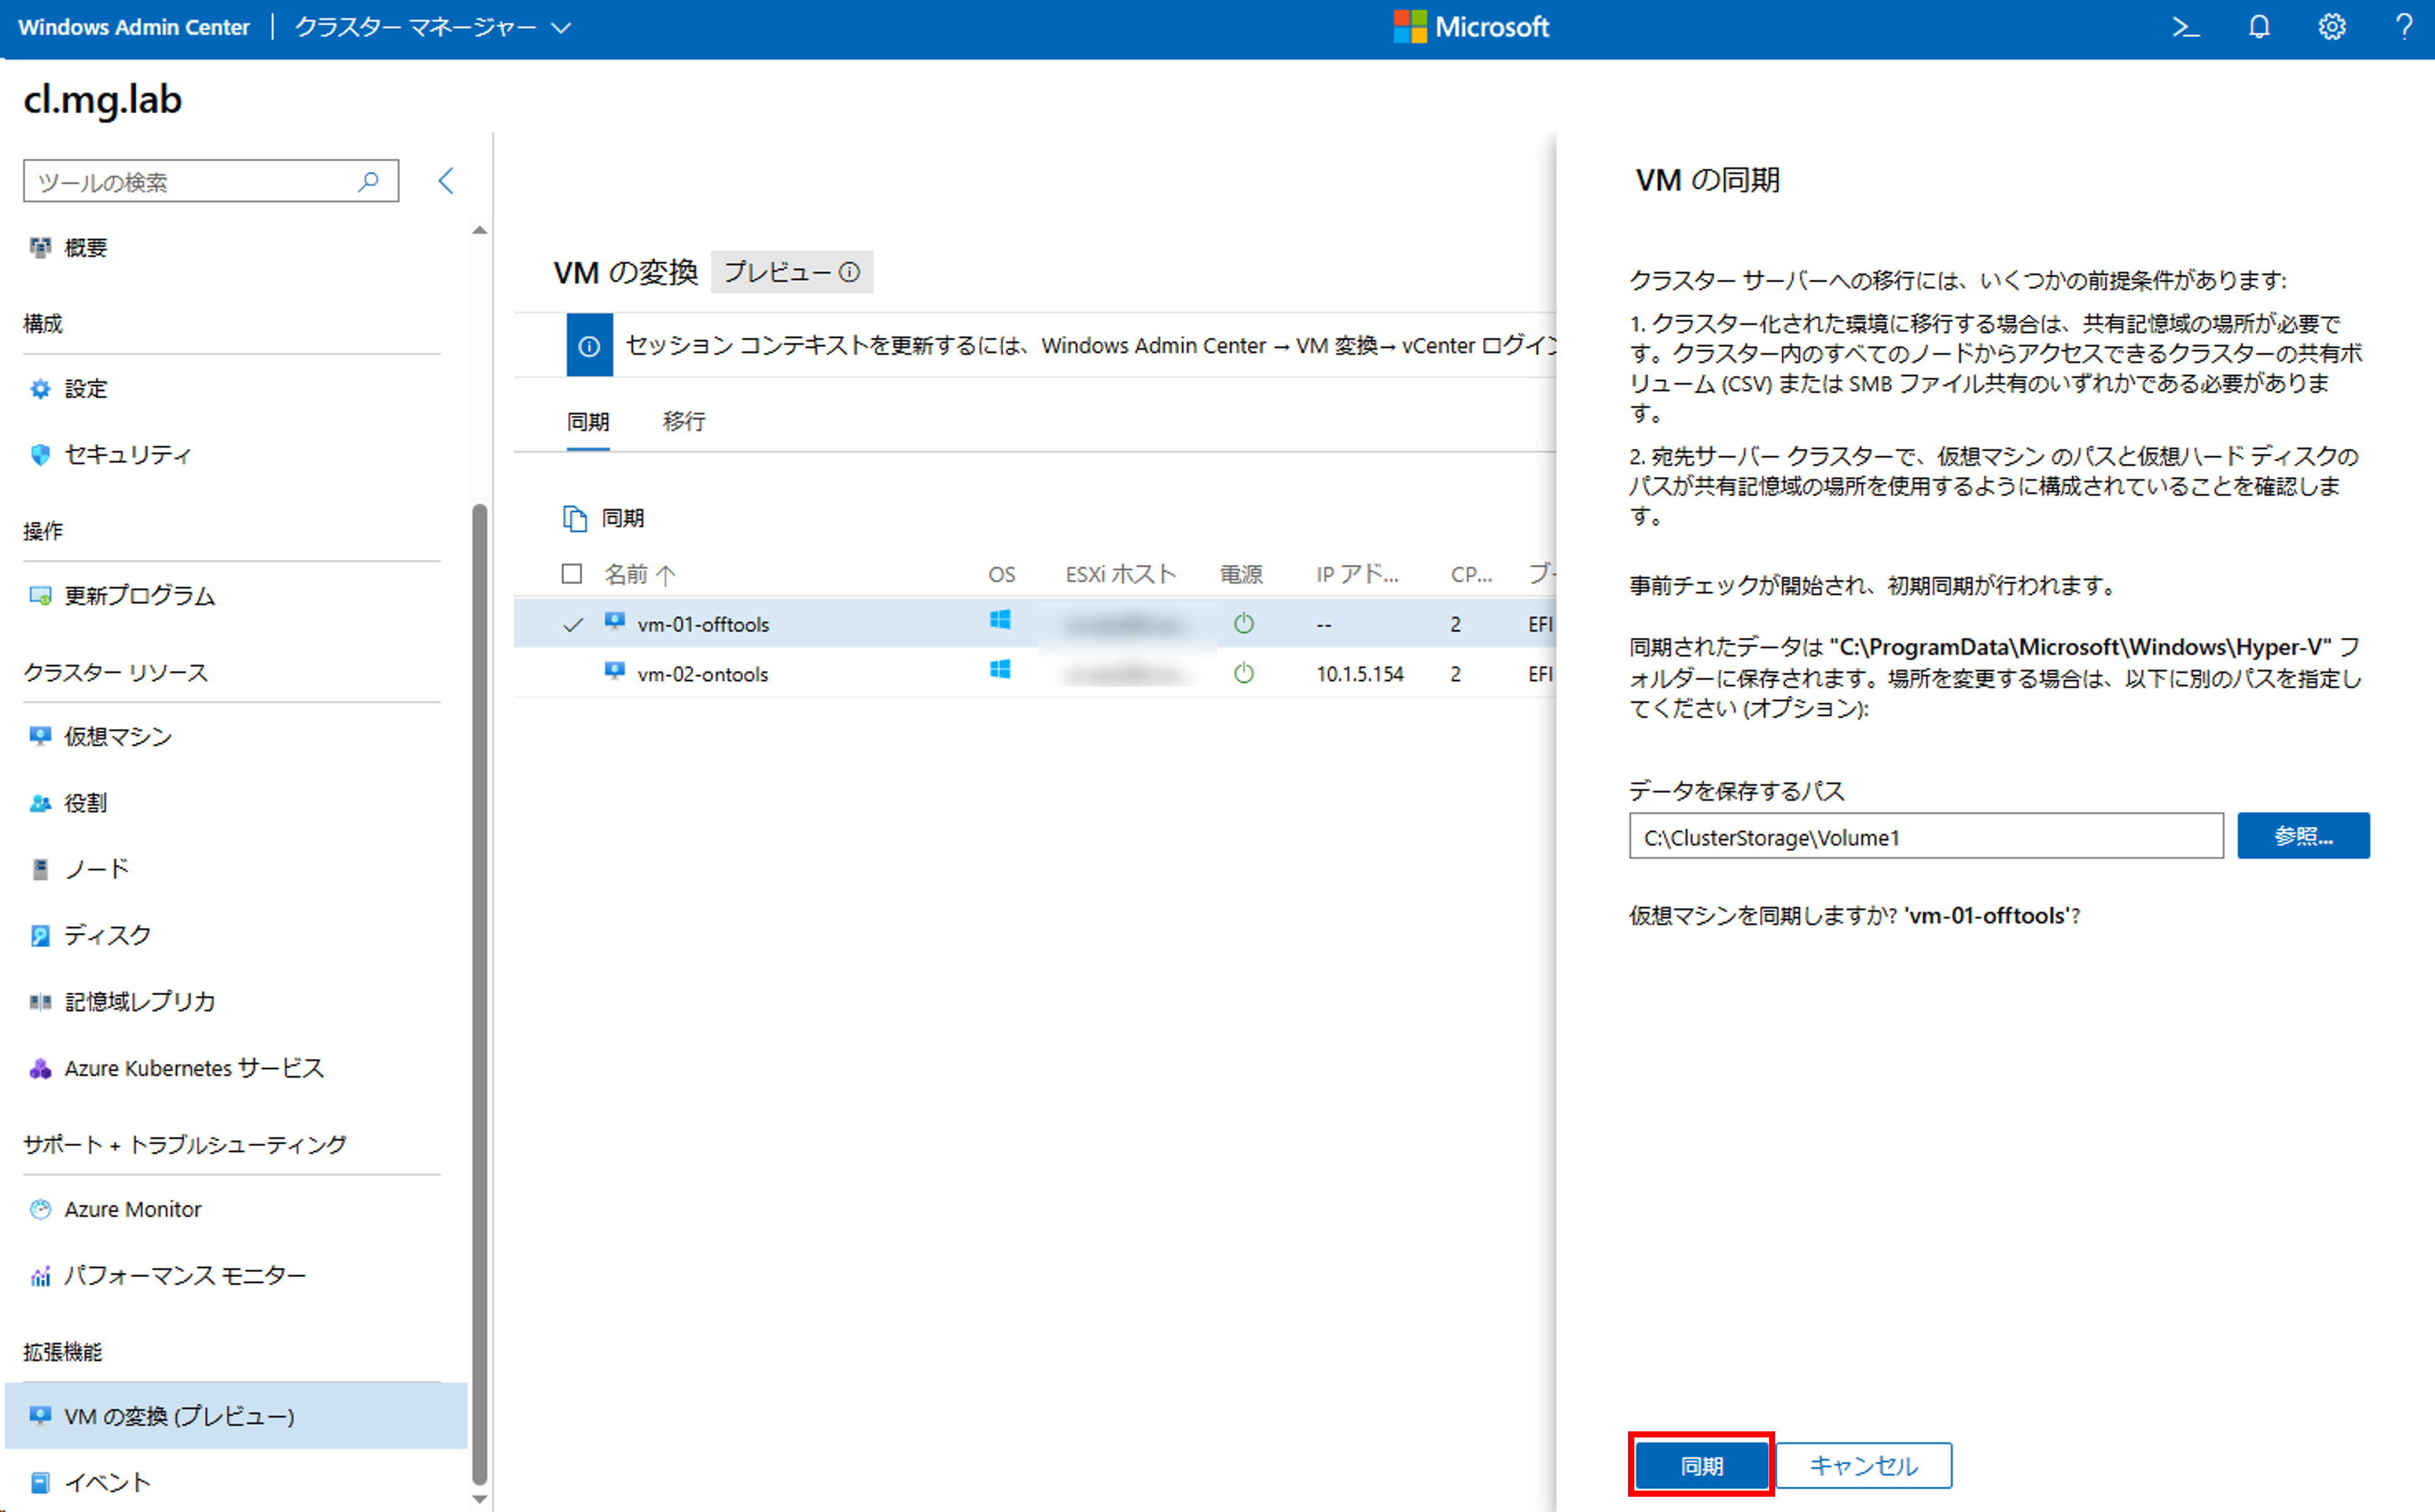Open Azure Kubernetes サービス in sidebar
Screen dimensions: 2435x1512
tap(194, 1068)
